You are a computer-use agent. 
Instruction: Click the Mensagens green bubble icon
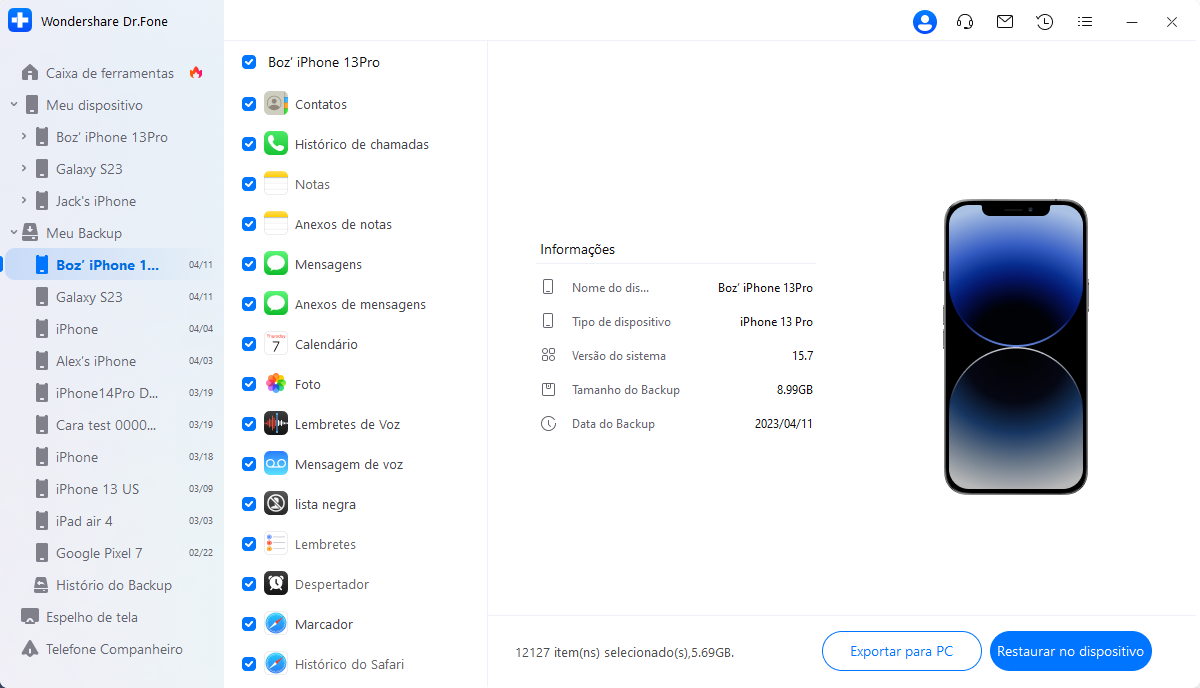[x=276, y=264]
